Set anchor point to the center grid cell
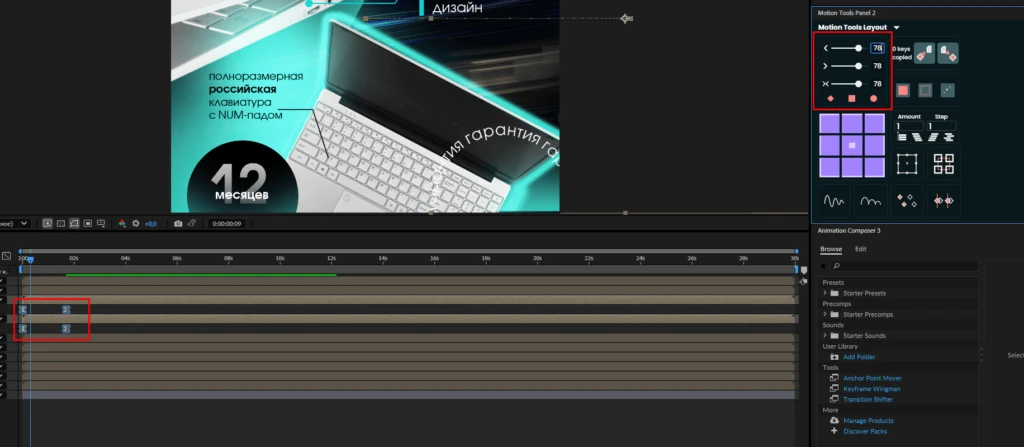Viewport: 1024px width, 447px height. tap(852, 145)
